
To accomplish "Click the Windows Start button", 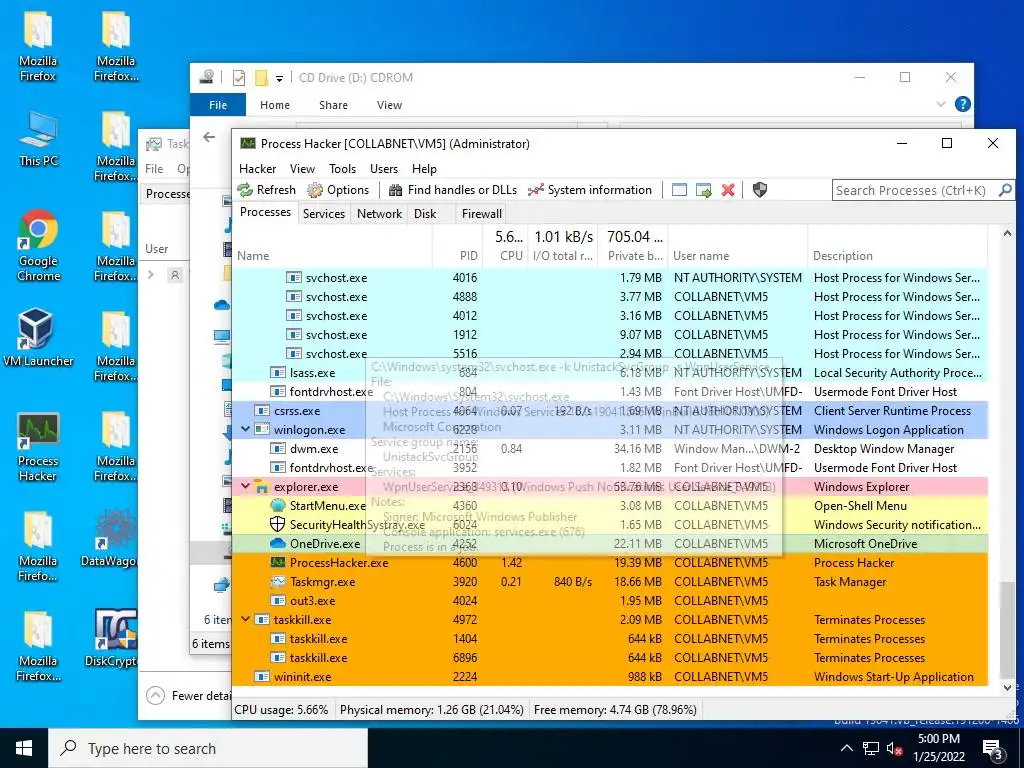I will coord(24,748).
